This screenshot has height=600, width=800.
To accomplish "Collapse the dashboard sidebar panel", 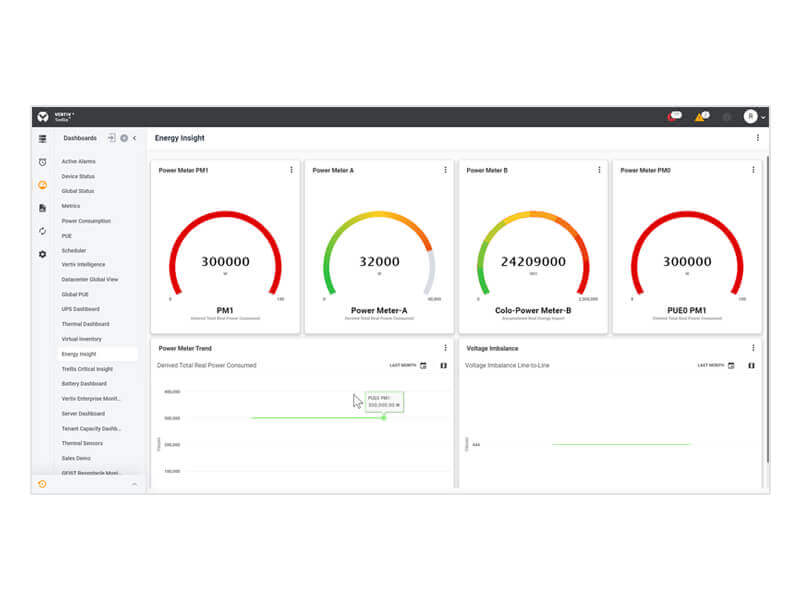I will click(134, 138).
